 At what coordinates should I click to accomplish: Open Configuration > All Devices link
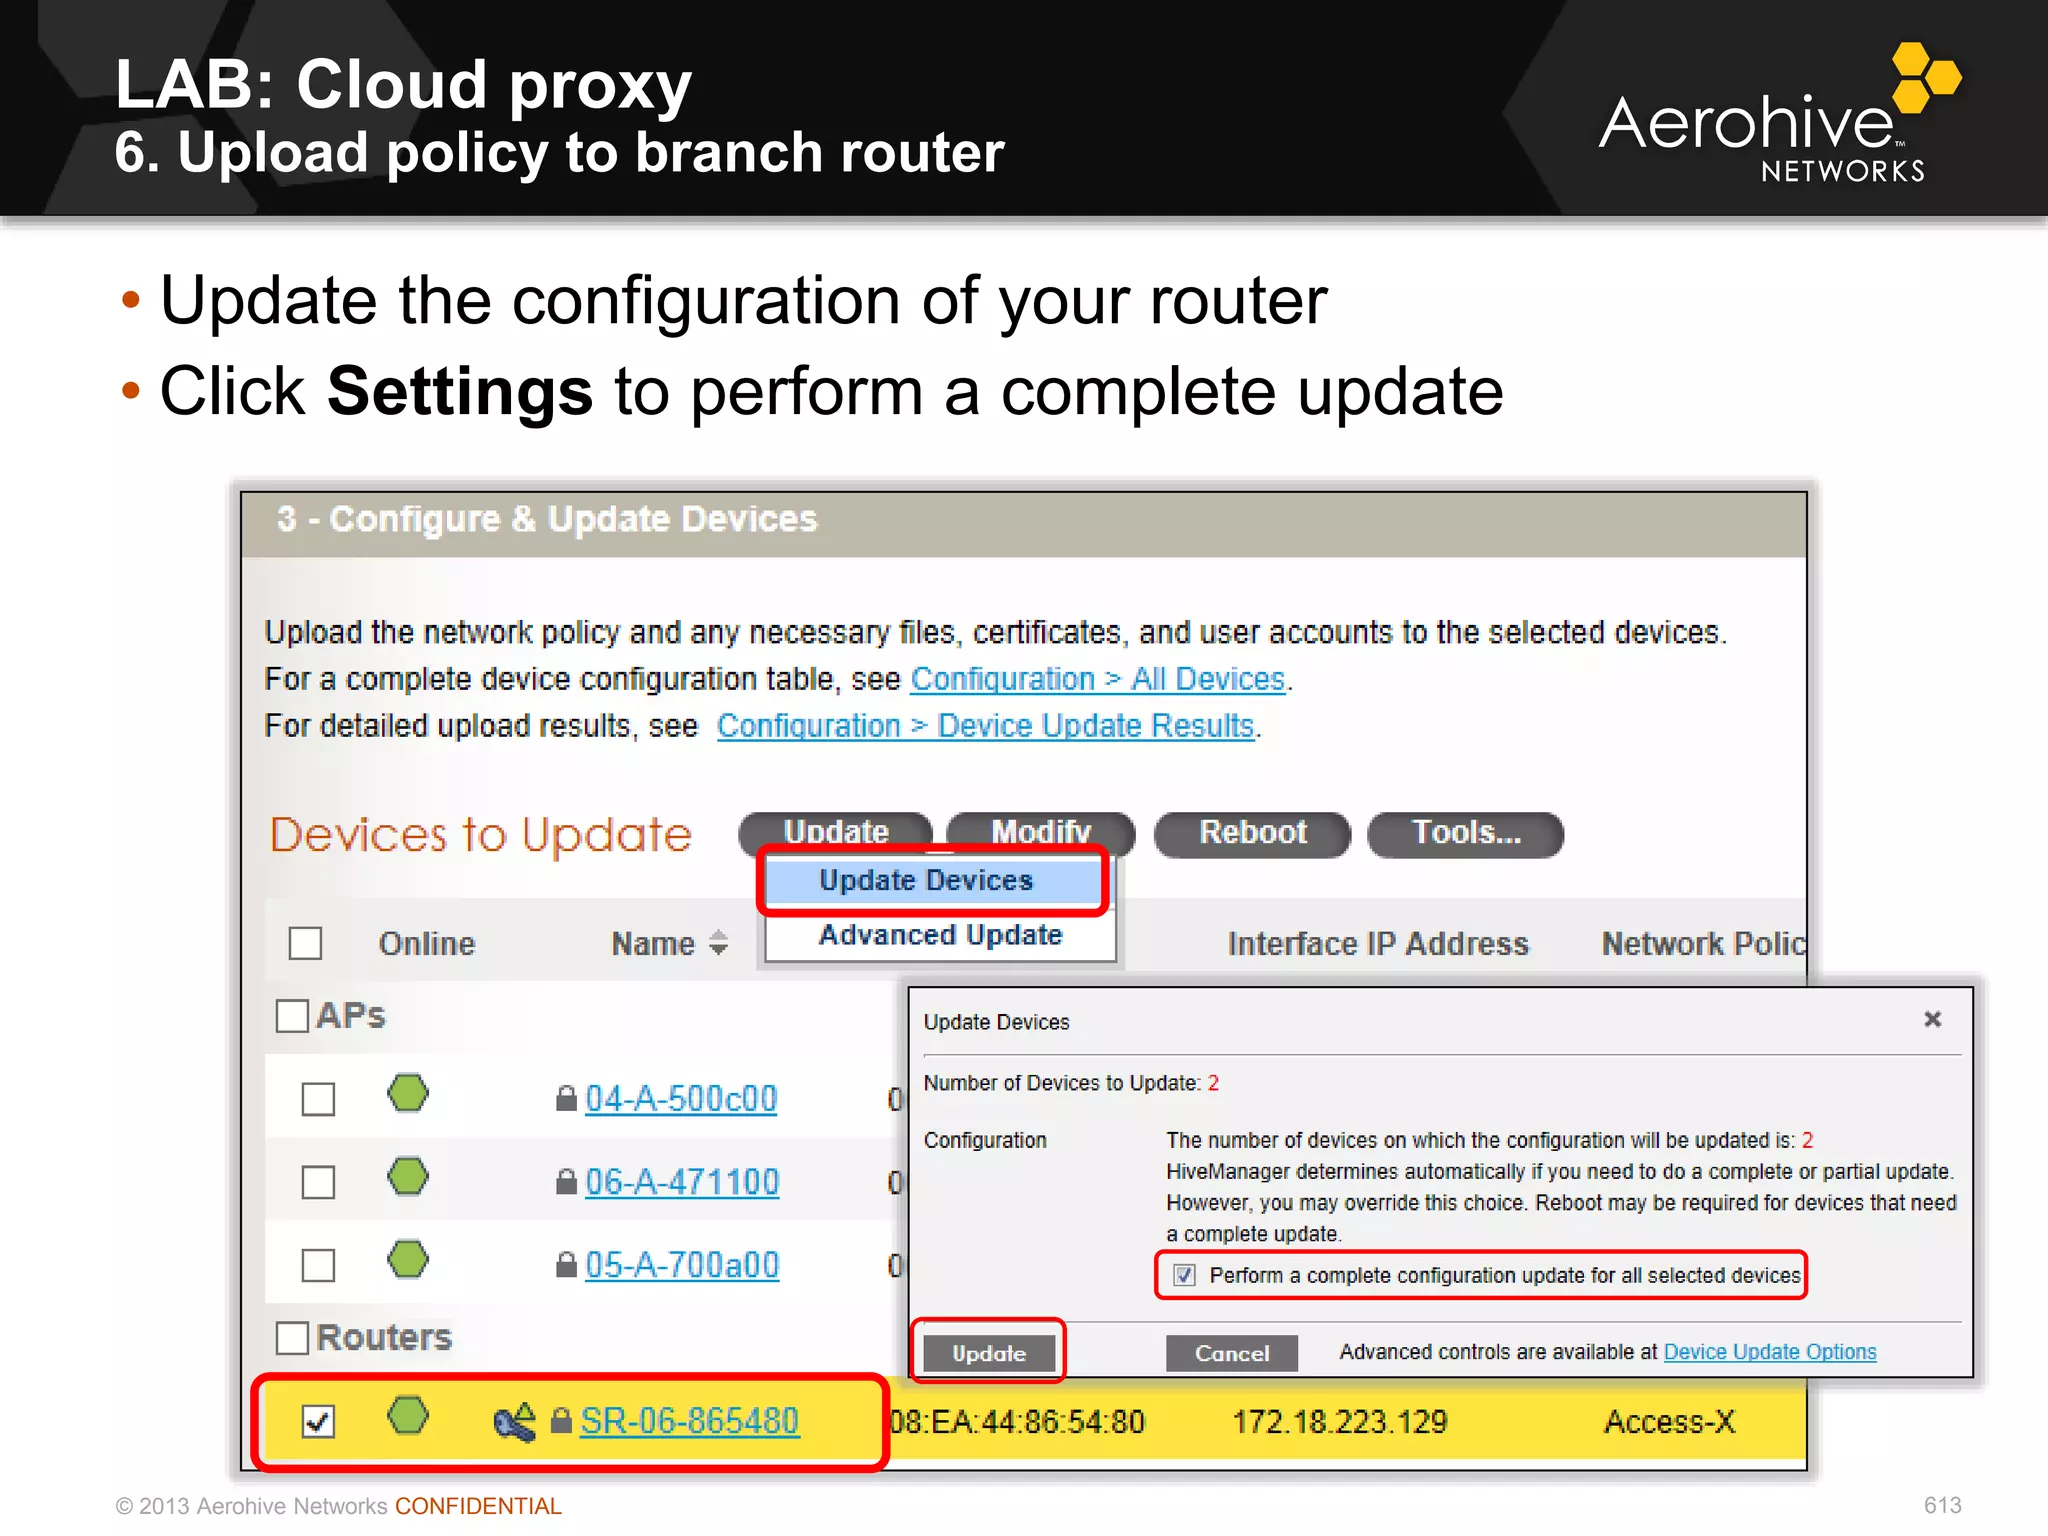point(1098,679)
